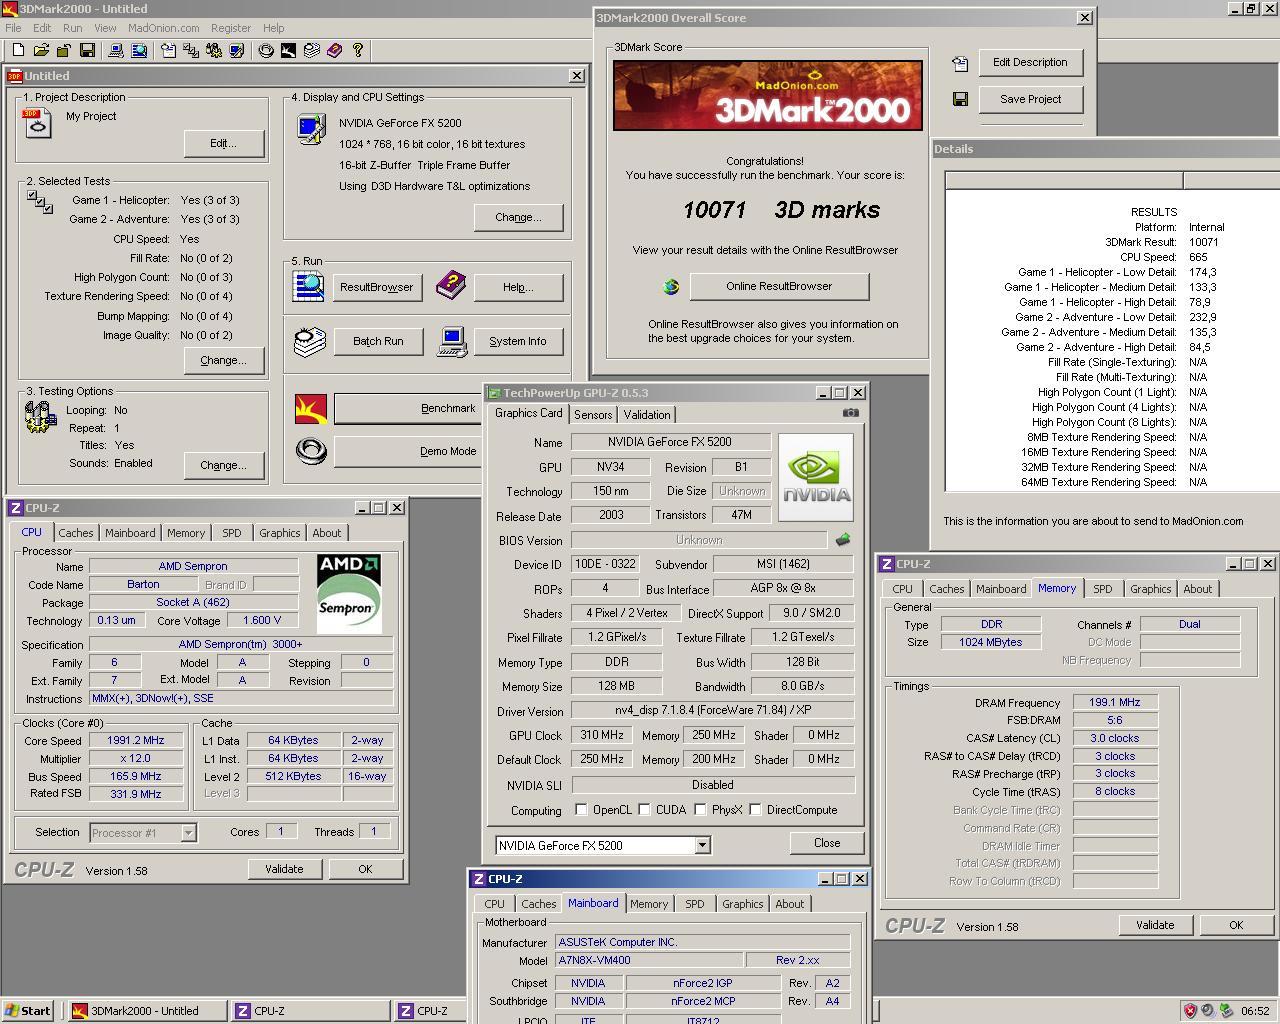The width and height of the screenshot is (1280, 1024).
Task: Click the ResultBrowser magnifier toolbar icon
Action: coord(139,50)
